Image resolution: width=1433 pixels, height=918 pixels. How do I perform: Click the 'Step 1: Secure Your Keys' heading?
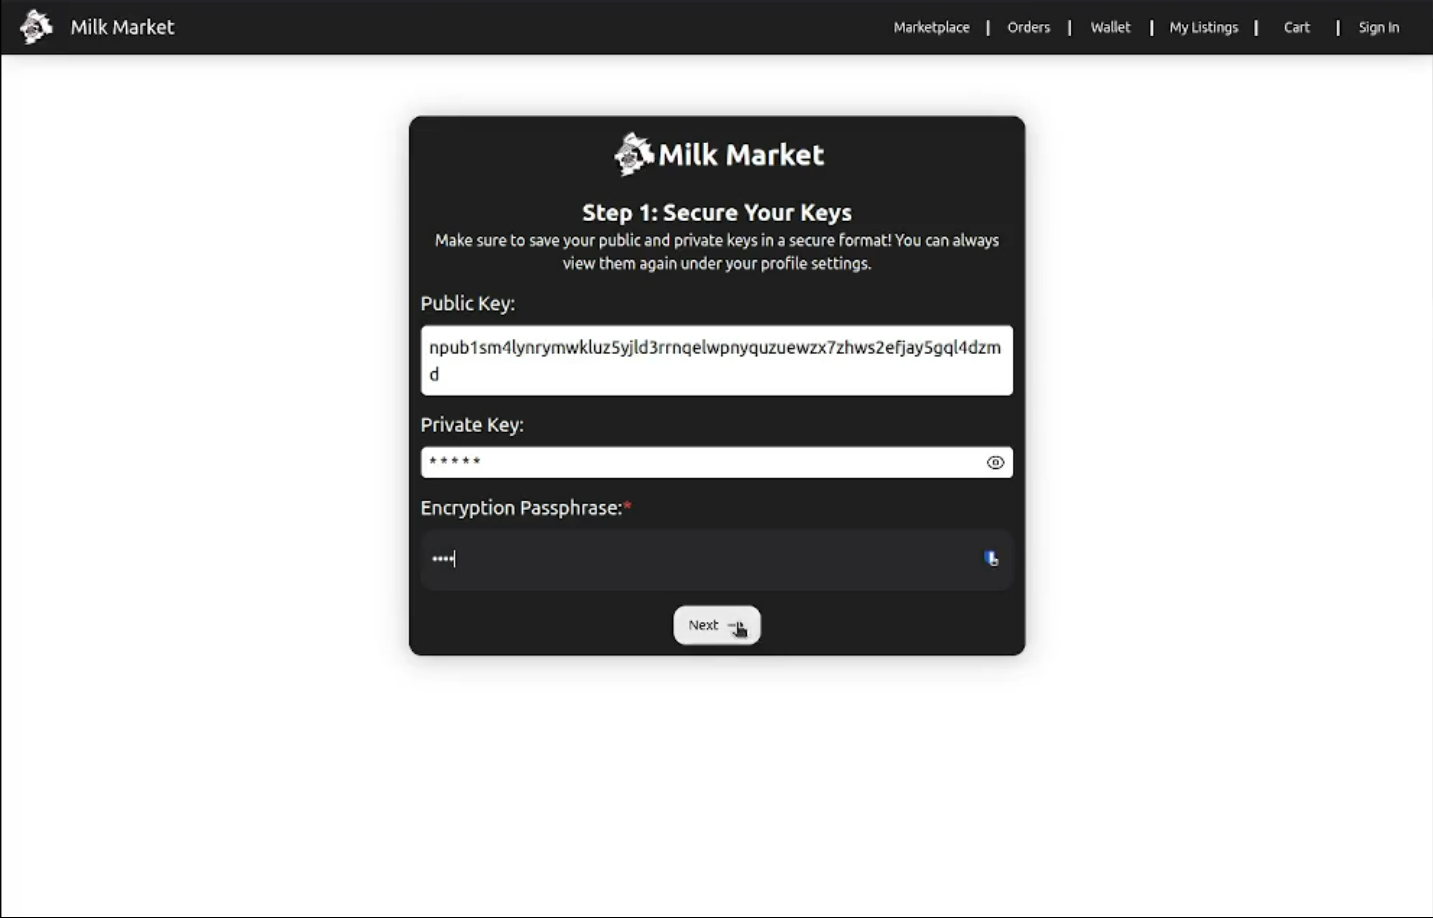[716, 212]
